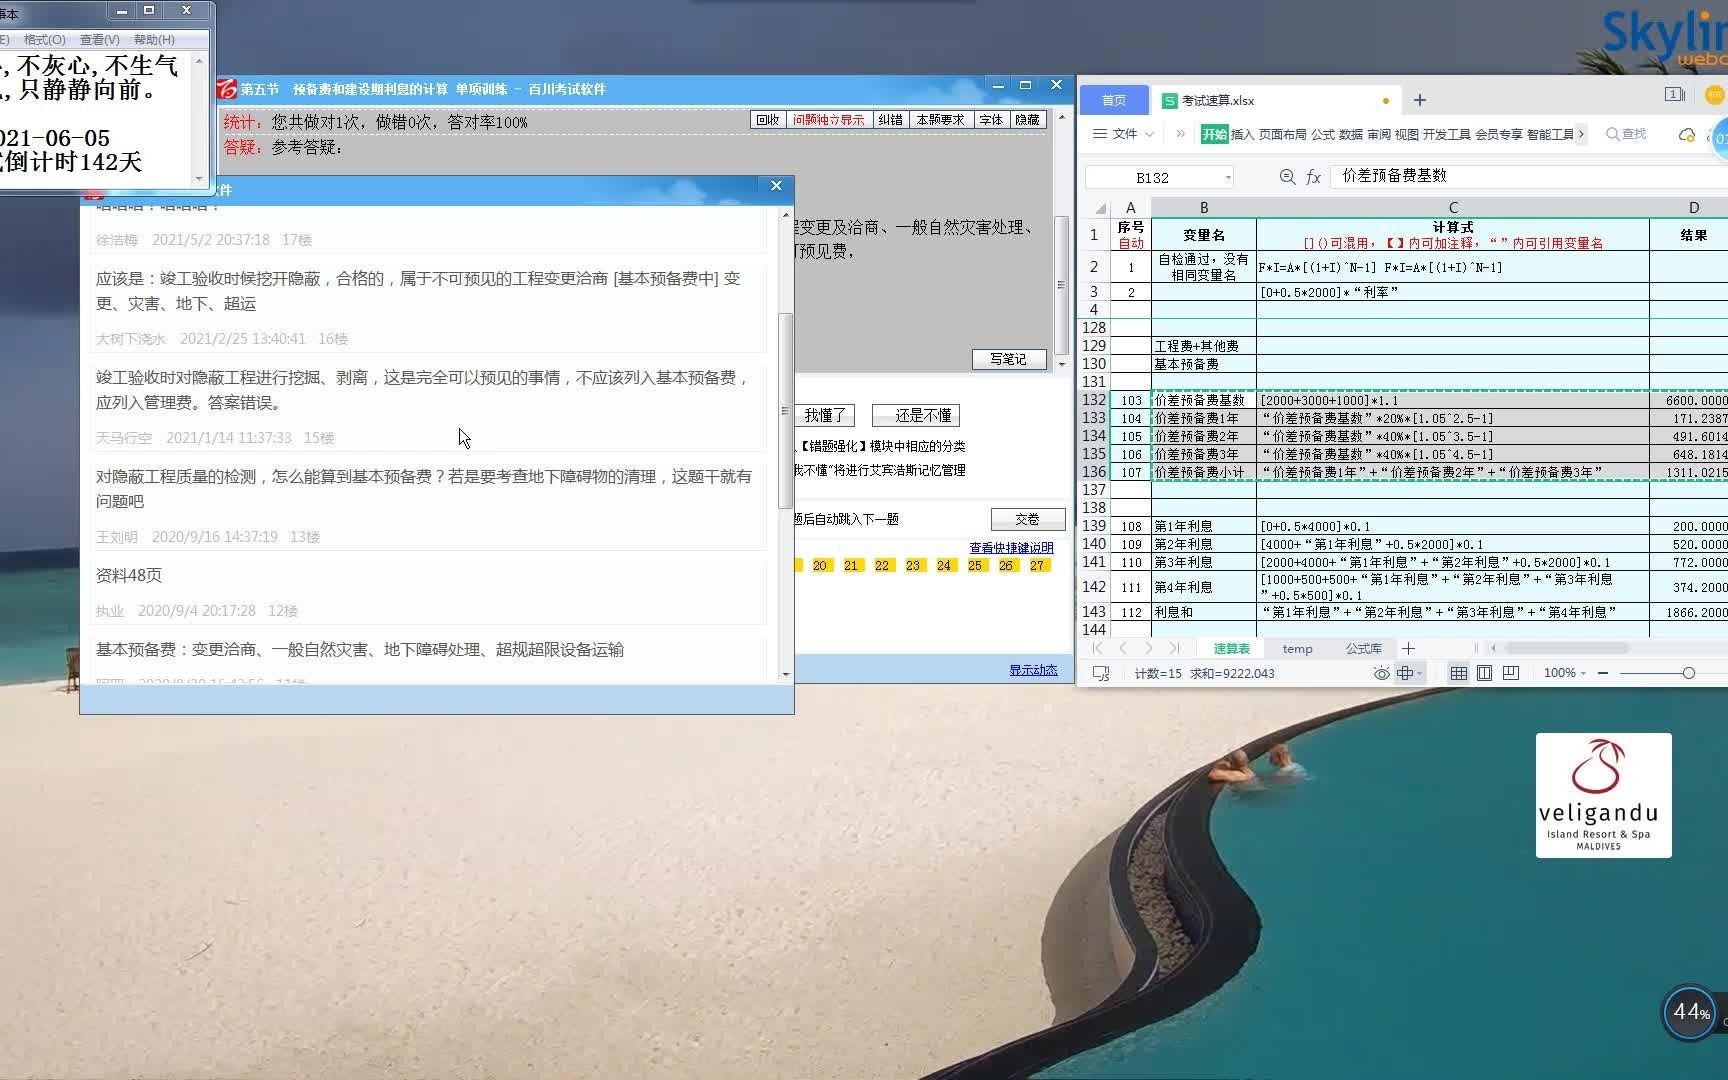Viewport: 1728px width, 1080px height.
Task: Jump to question number 24
Action: pos(944,565)
